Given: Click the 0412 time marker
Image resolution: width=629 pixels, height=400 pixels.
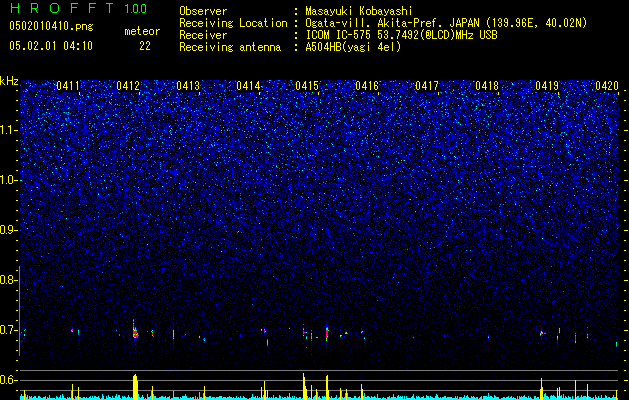Looking at the screenshot, I should (x=128, y=86).
